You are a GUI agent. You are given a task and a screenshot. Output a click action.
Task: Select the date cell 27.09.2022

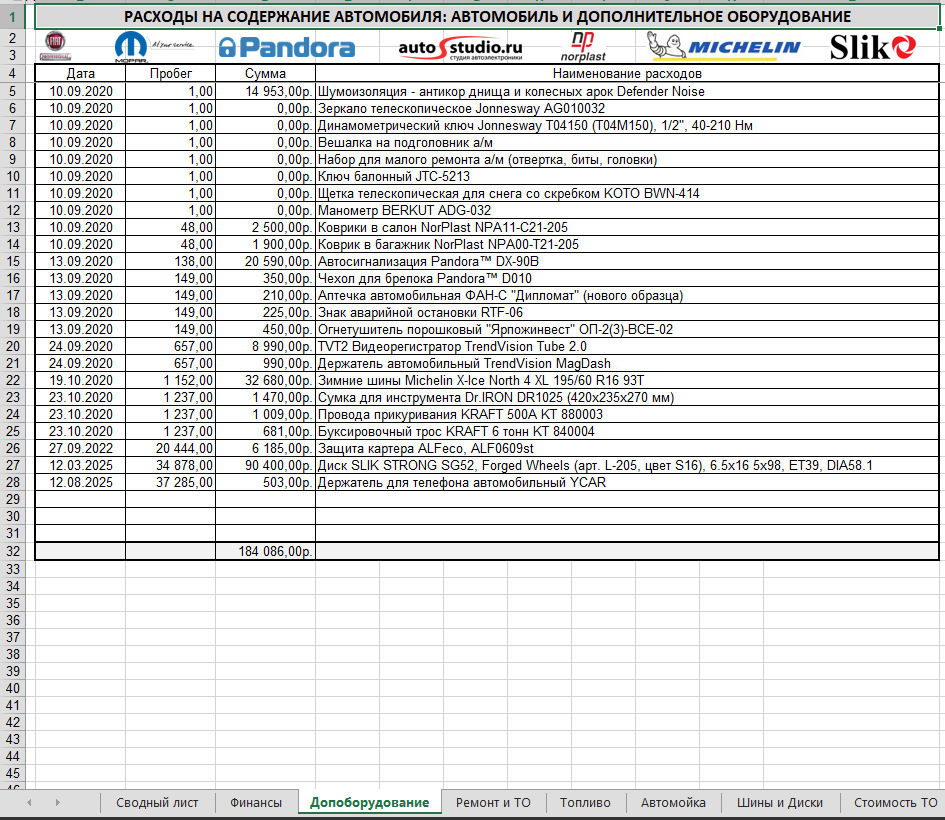[80, 448]
